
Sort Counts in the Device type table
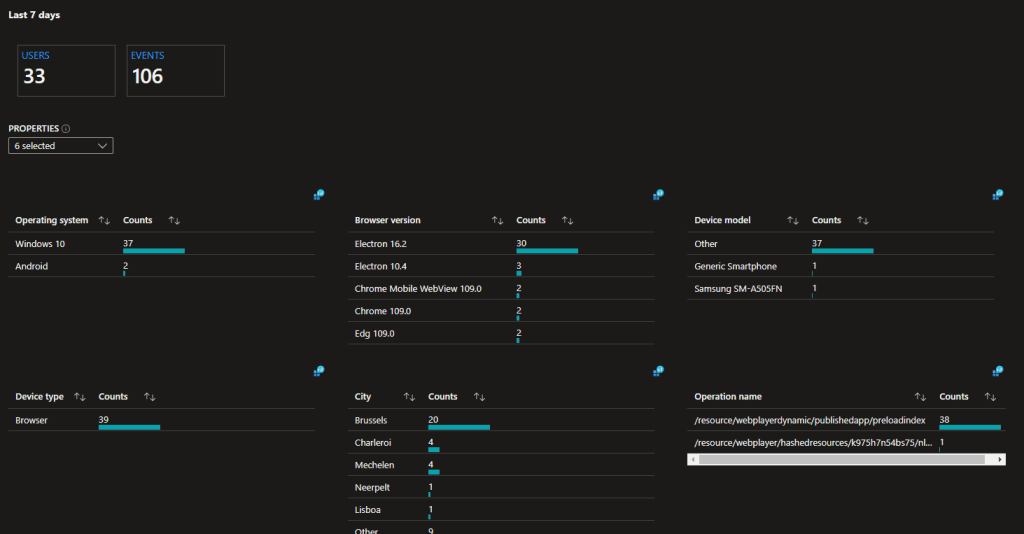pos(149,397)
